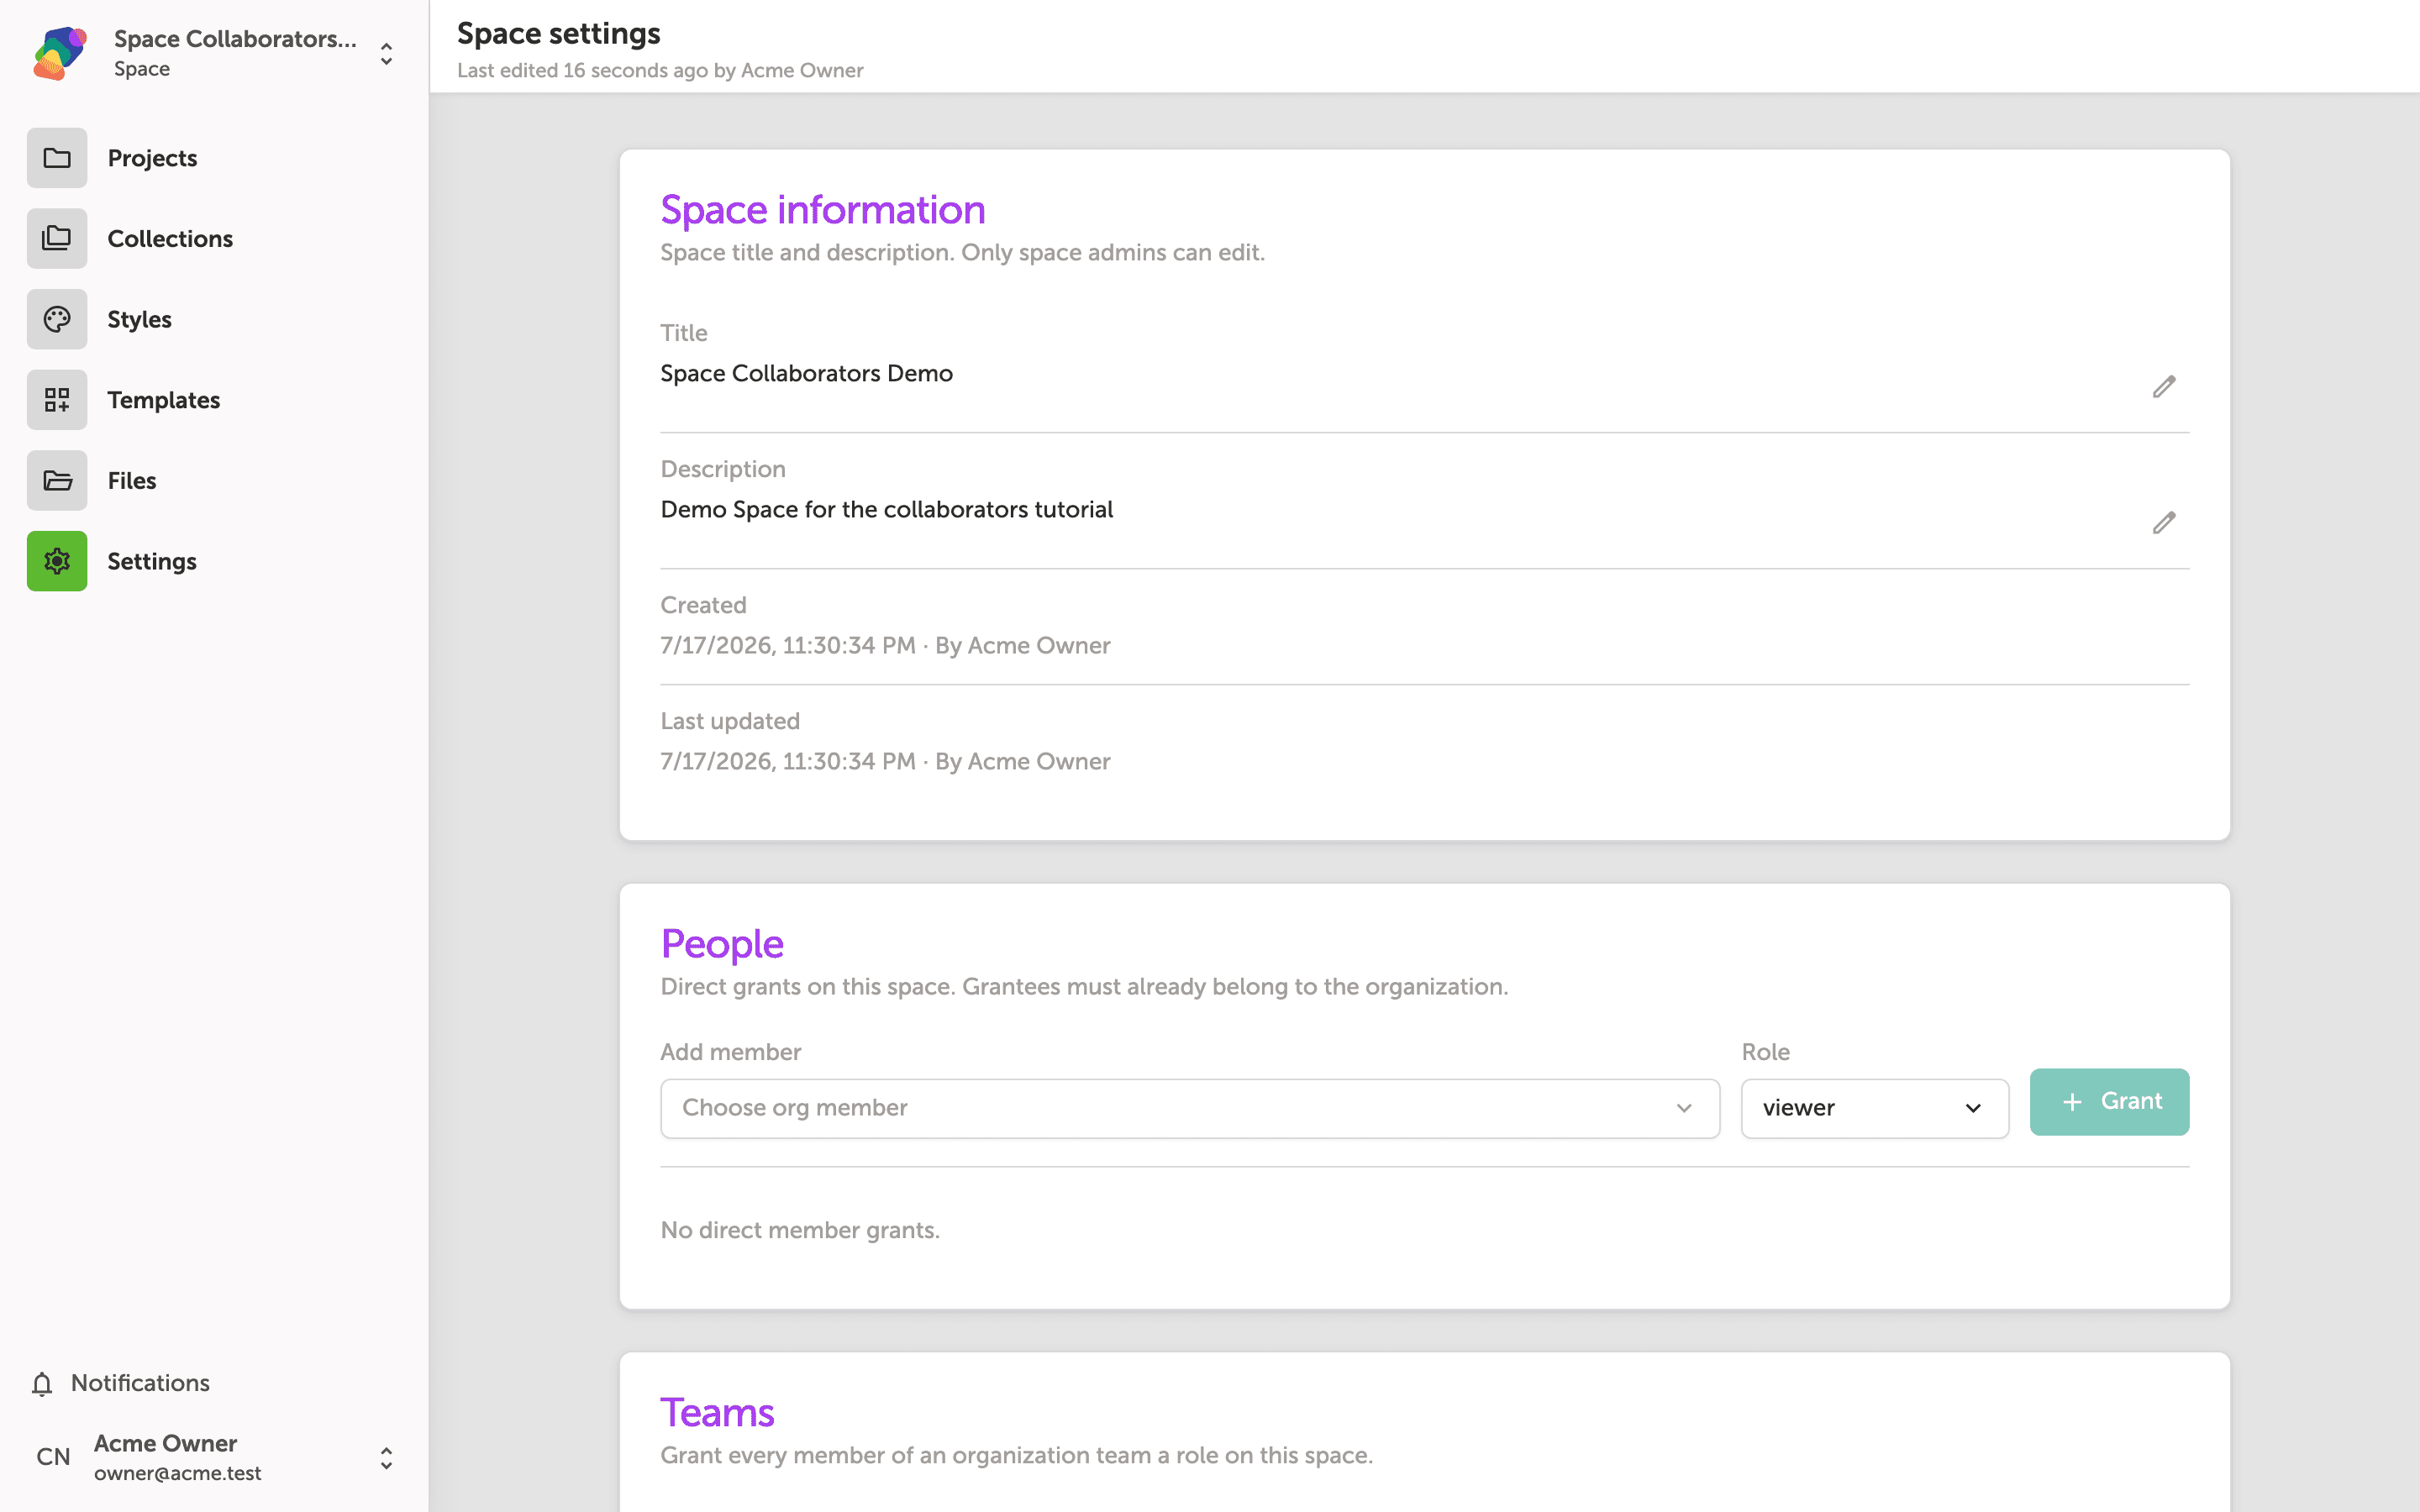The image size is (2420, 1512).
Task: Go to Collections in sidebar
Action: click(170, 238)
